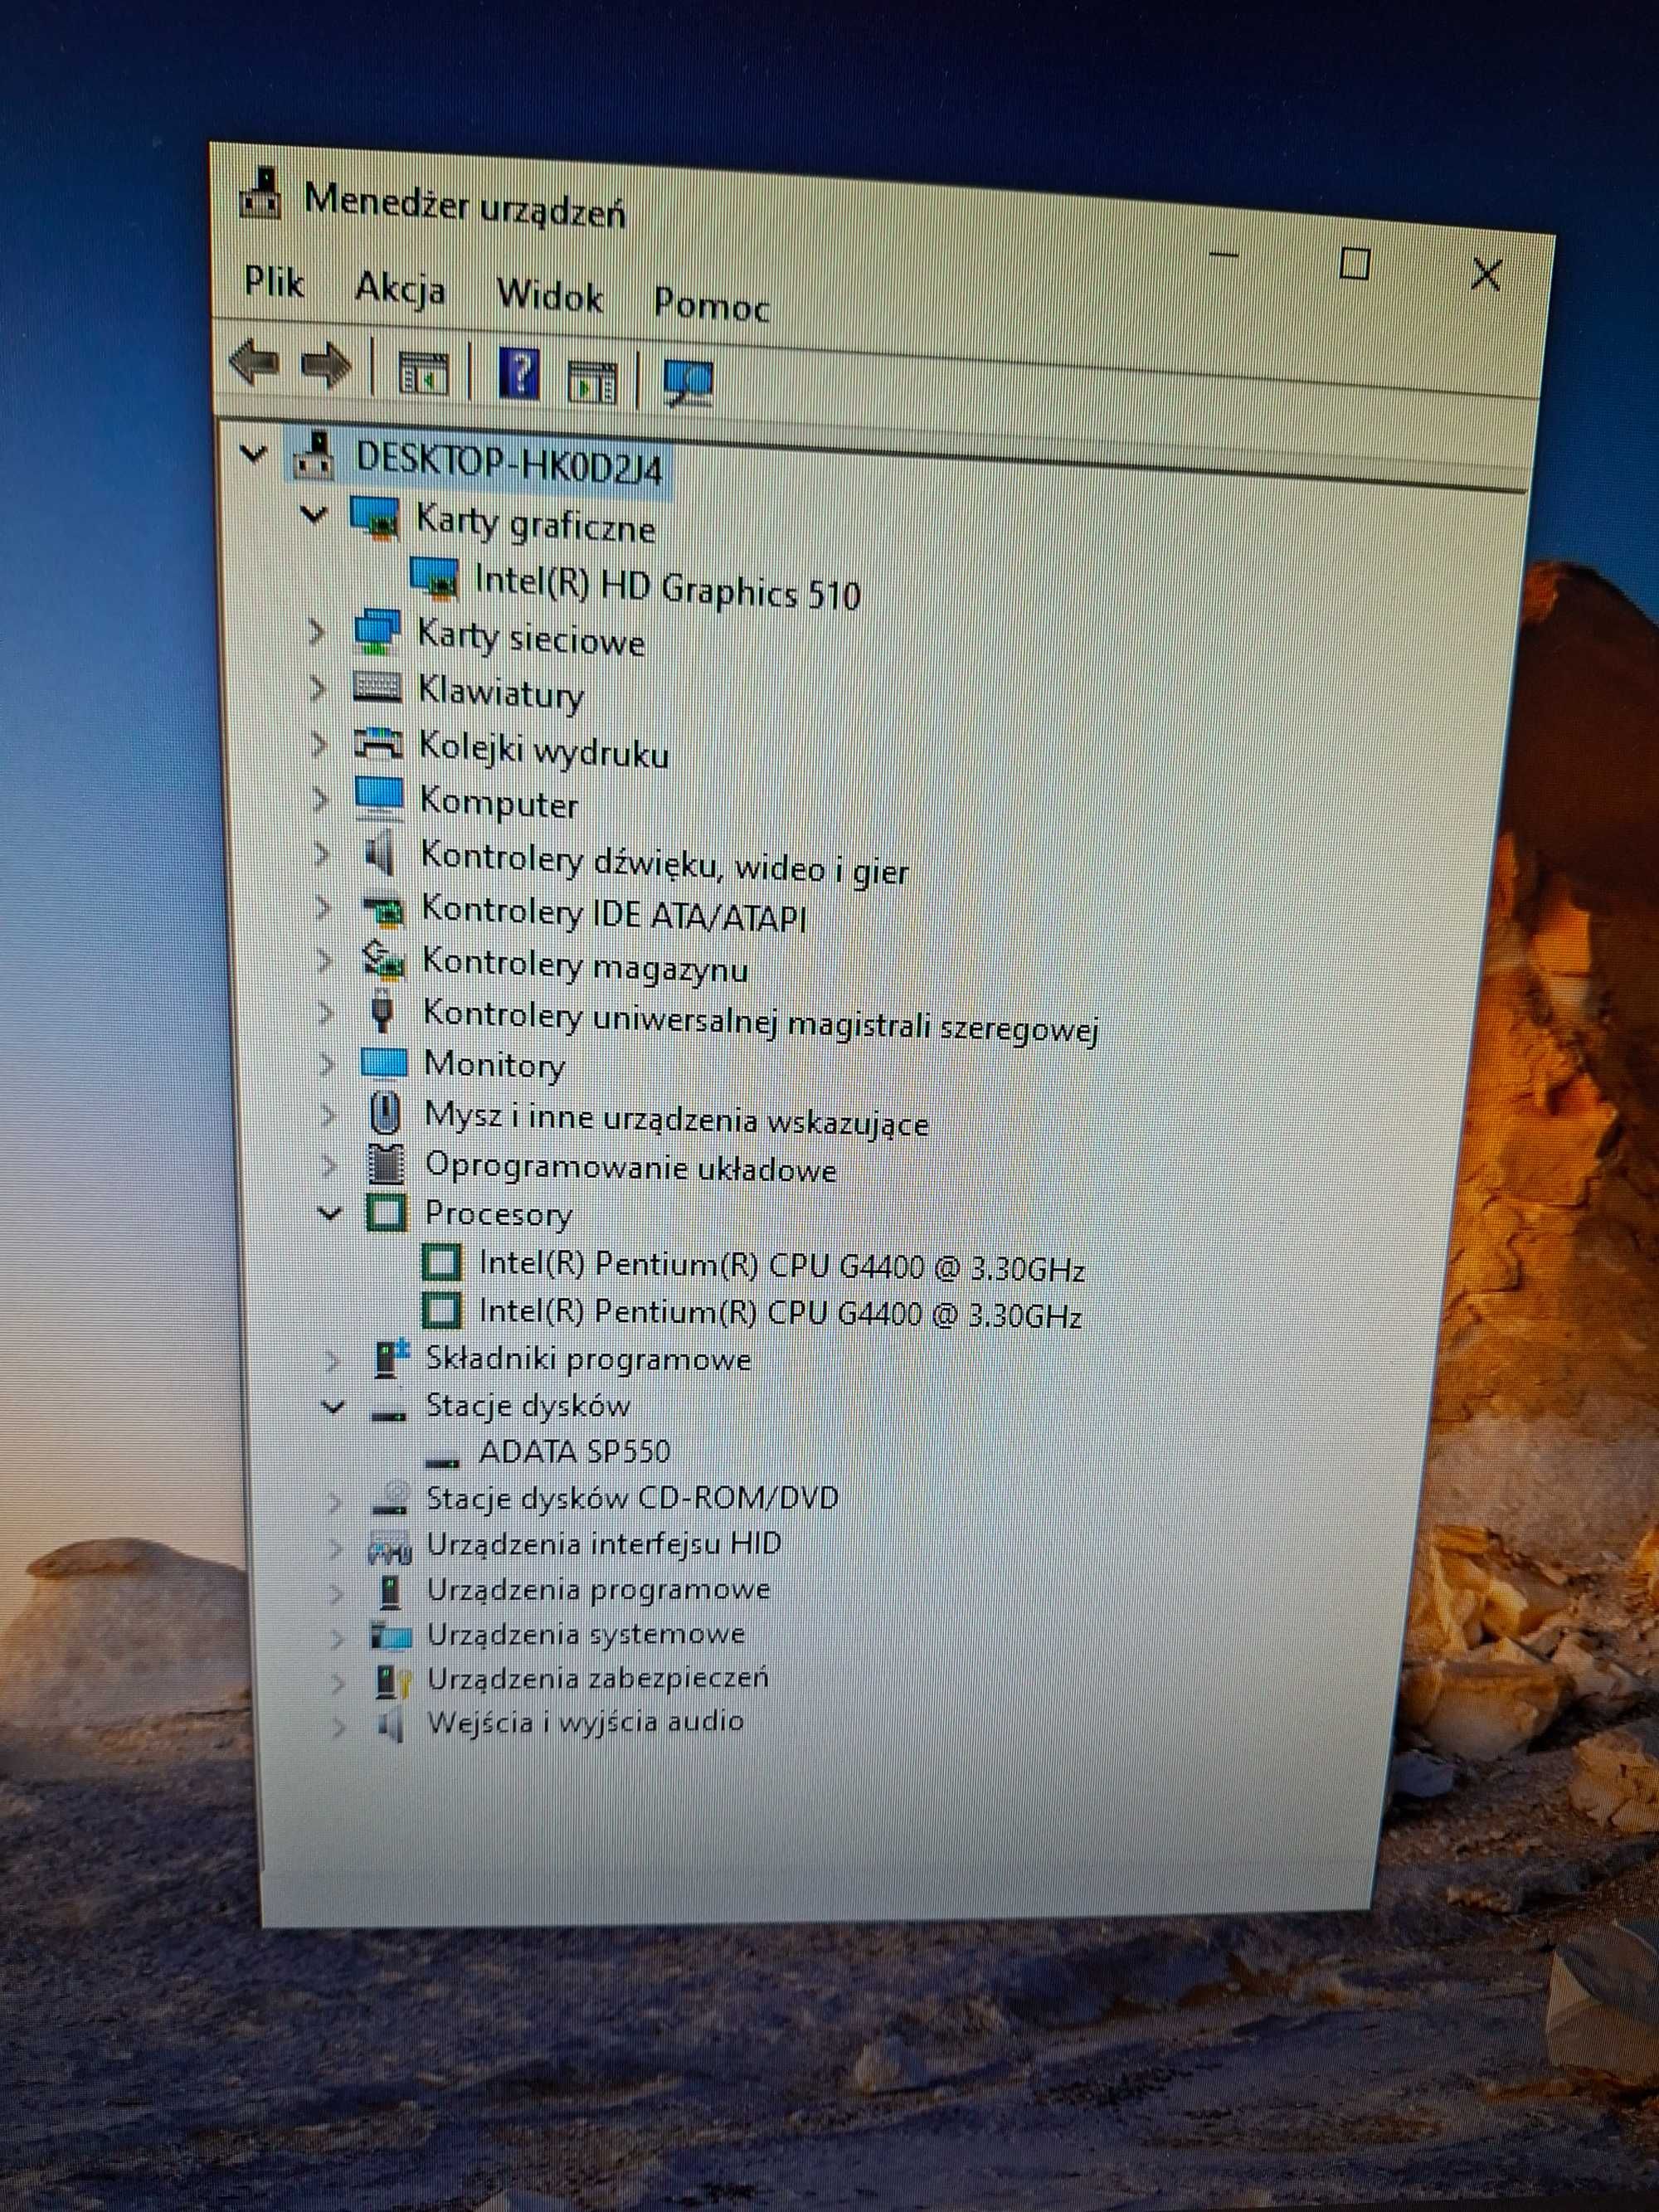Expand Stacje dysków CD-ROM/DVD category
The image size is (1659, 2212).
click(334, 1501)
